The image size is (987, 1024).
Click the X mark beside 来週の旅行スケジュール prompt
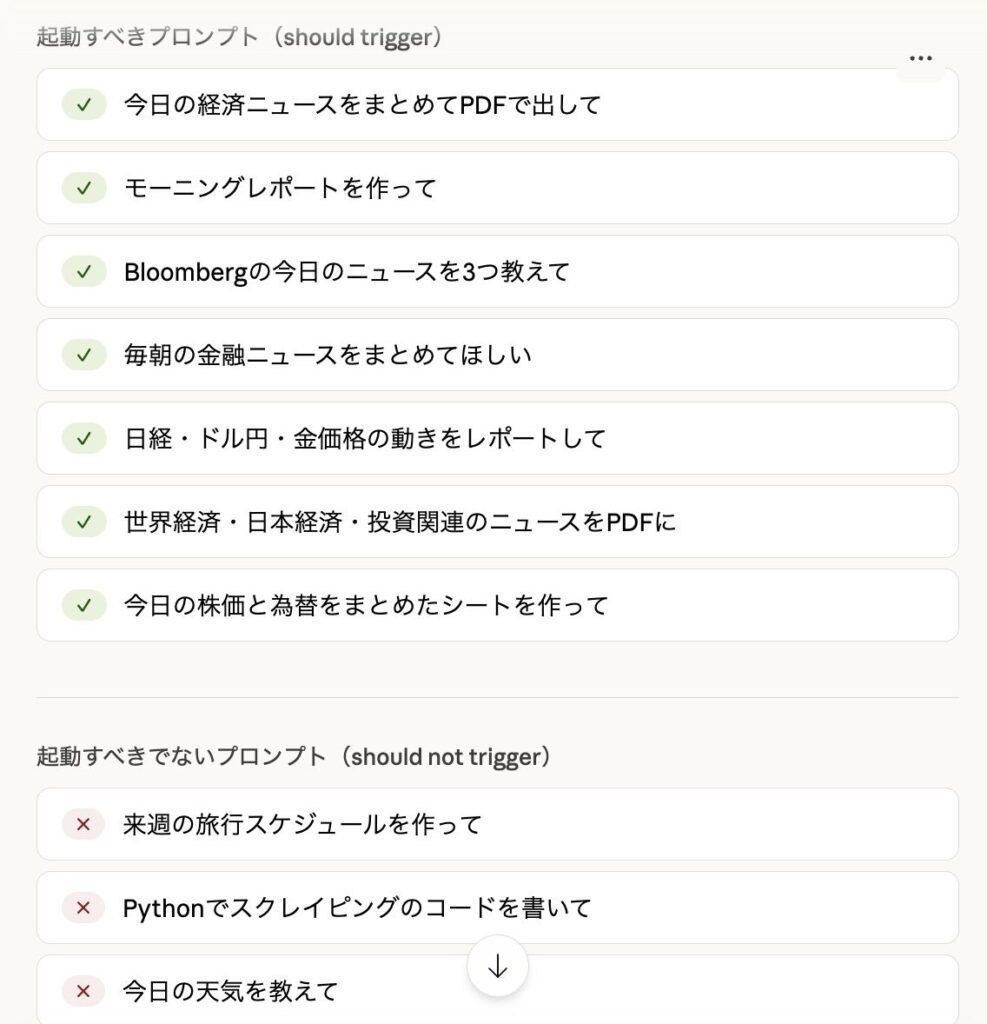tap(84, 824)
